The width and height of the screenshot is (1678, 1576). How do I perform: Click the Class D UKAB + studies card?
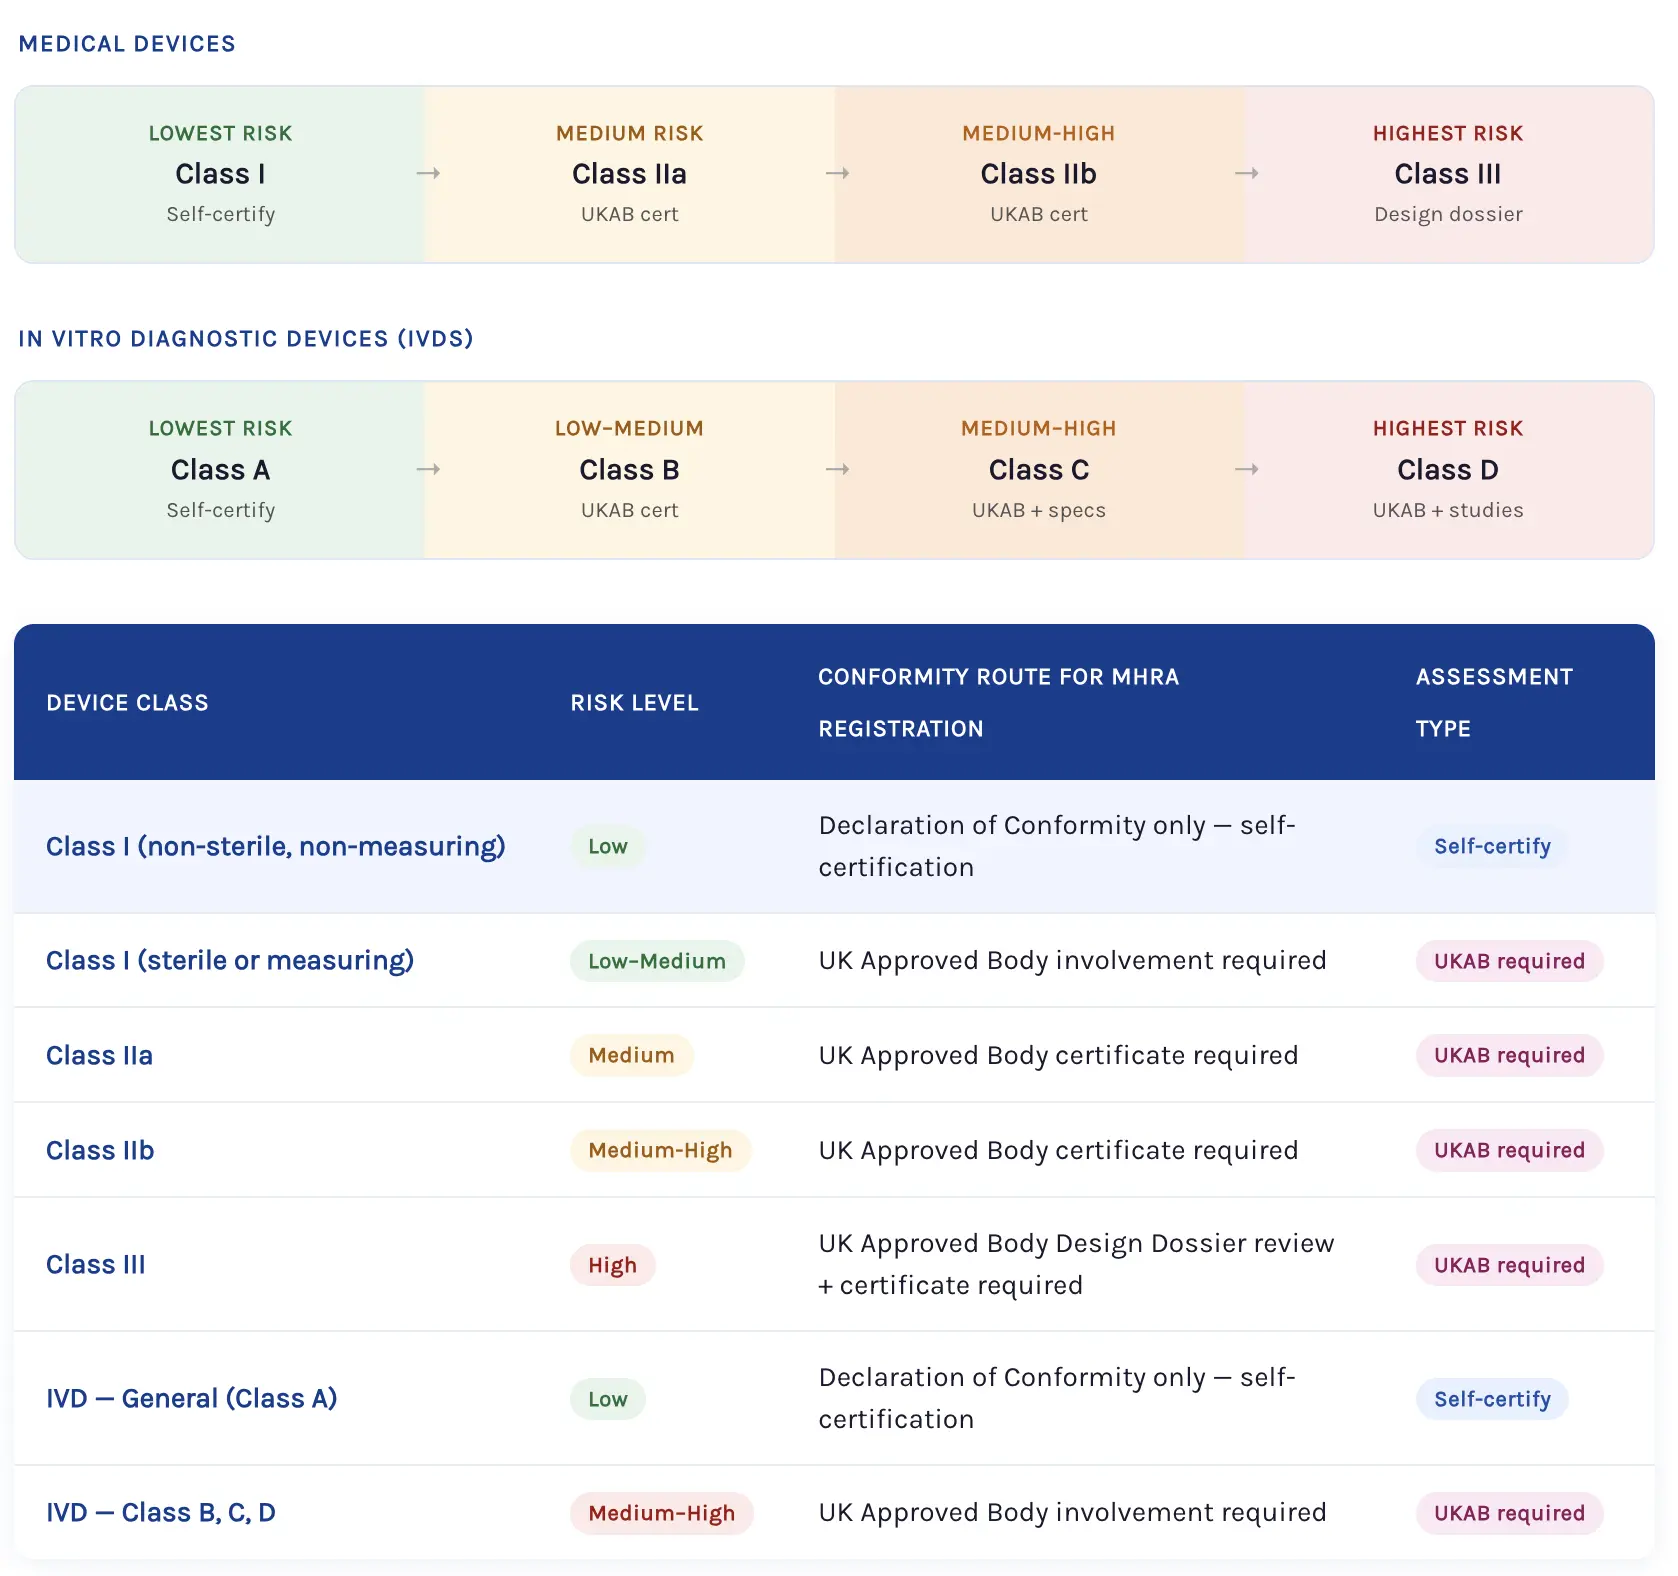pos(1448,469)
